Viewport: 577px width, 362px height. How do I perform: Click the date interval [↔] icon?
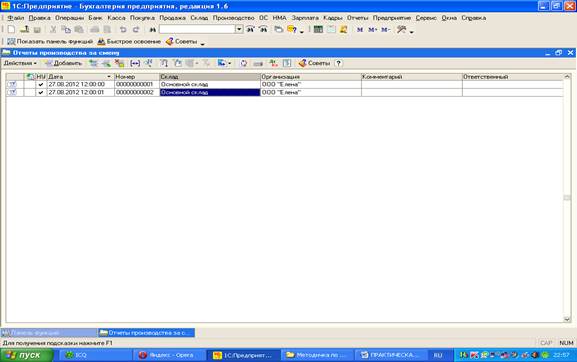(135, 63)
